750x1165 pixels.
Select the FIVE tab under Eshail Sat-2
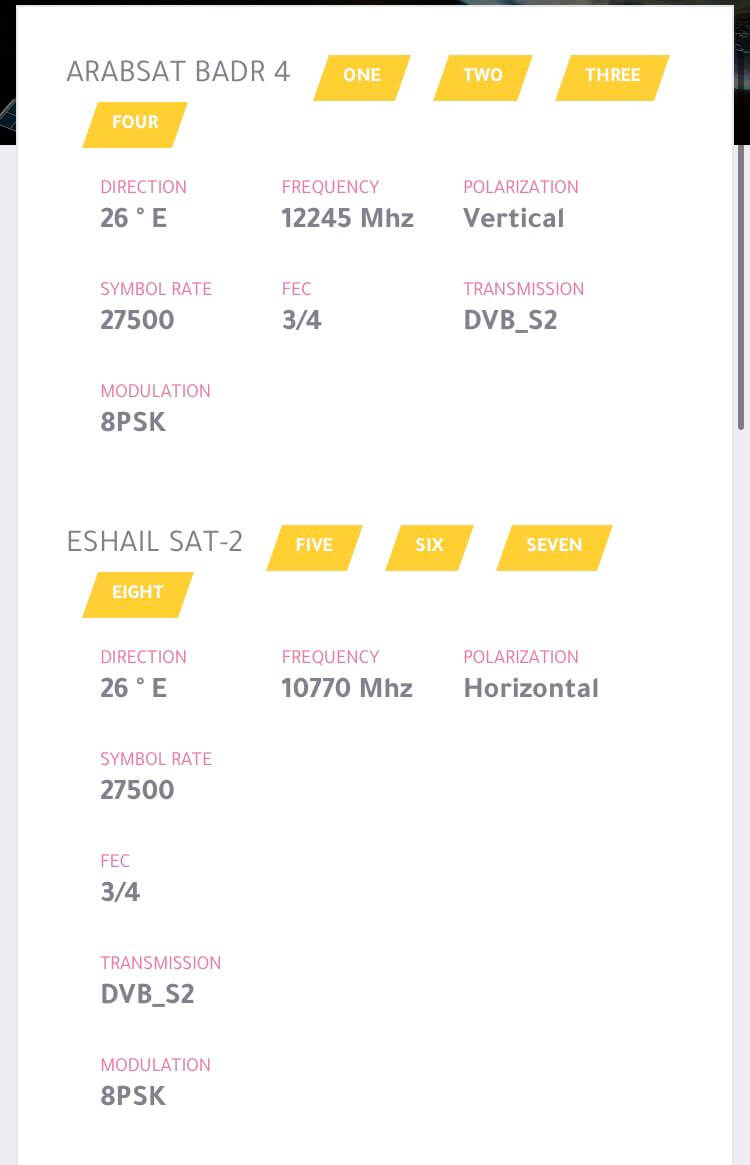314,548
